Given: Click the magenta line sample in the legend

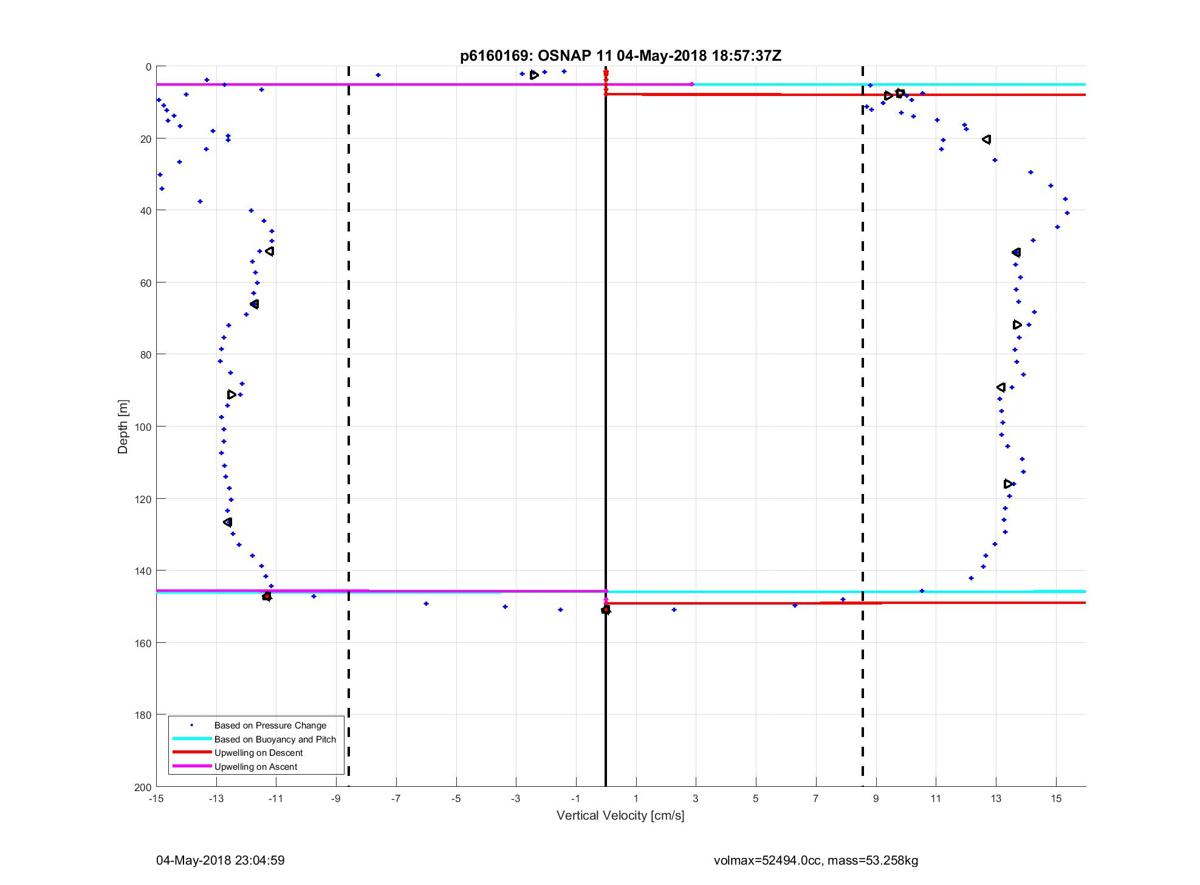Looking at the screenshot, I should click(x=191, y=767).
